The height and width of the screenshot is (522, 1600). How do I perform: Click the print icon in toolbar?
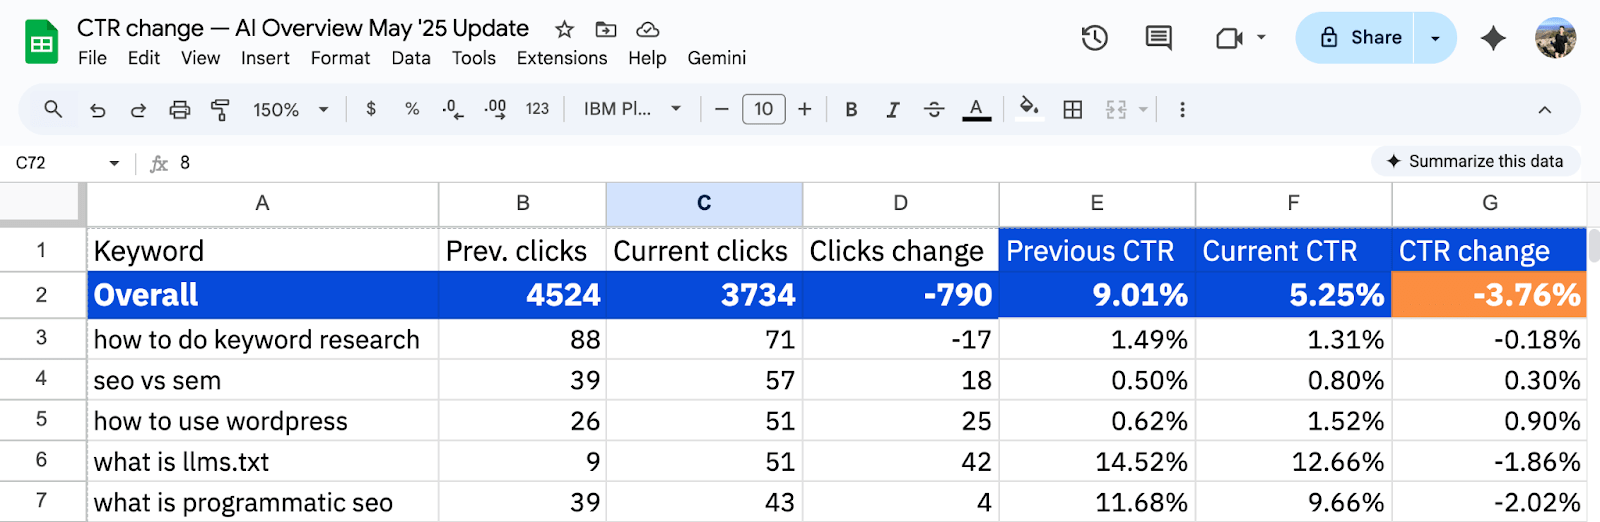click(x=180, y=110)
